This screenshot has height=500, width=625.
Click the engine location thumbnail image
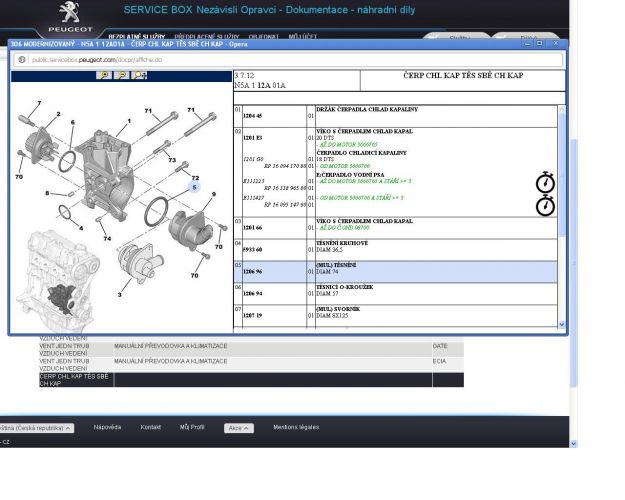(58, 281)
